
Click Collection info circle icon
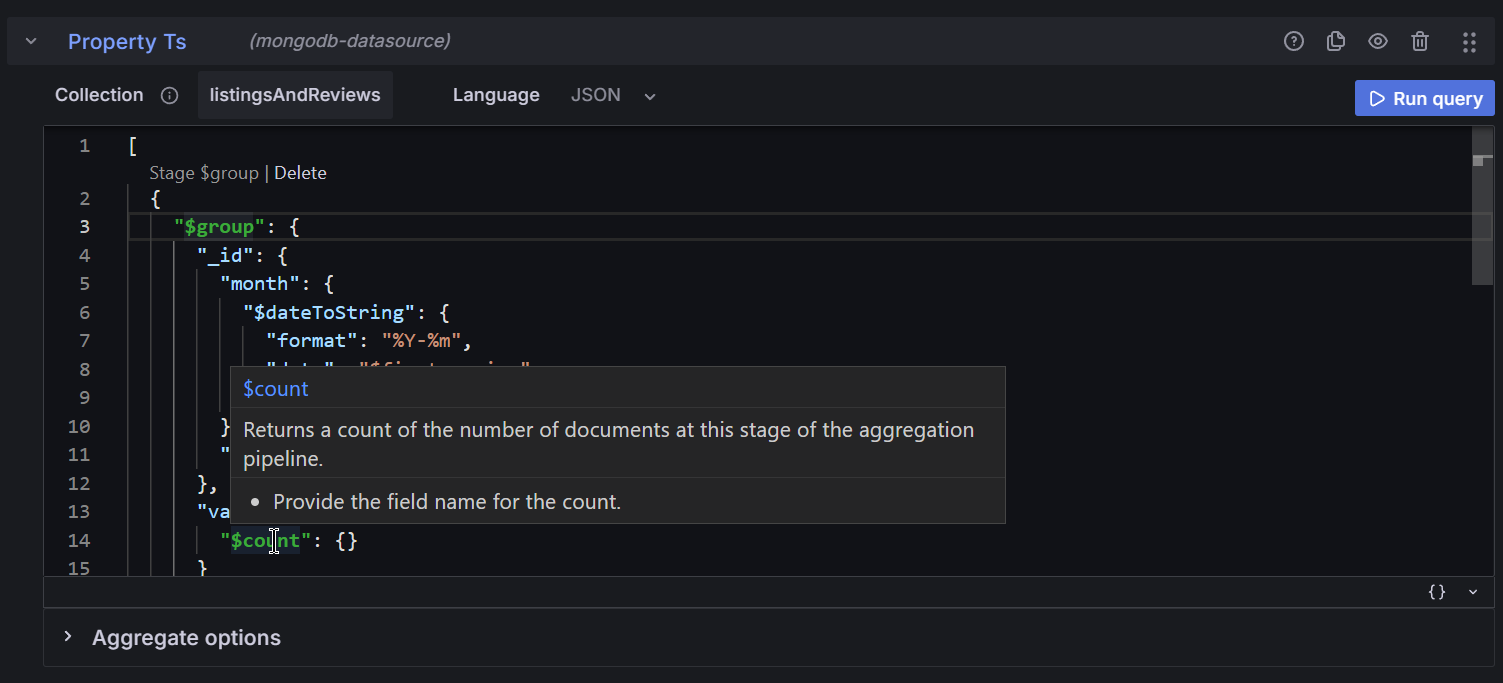click(x=170, y=96)
